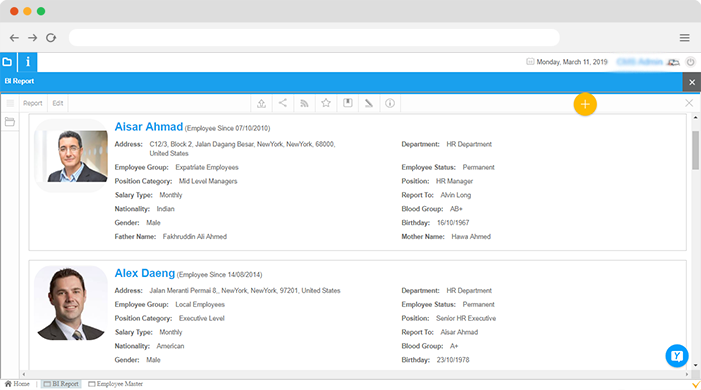
Task: Select the text 'Alvin Long'
Action: (x=456, y=195)
